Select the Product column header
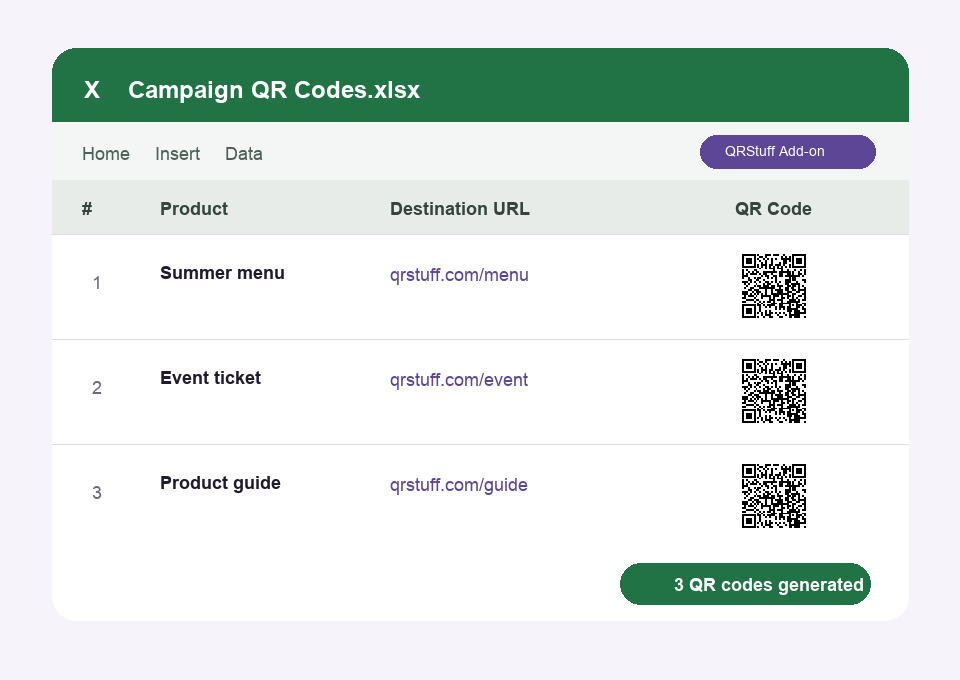 click(x=193, y=209)
